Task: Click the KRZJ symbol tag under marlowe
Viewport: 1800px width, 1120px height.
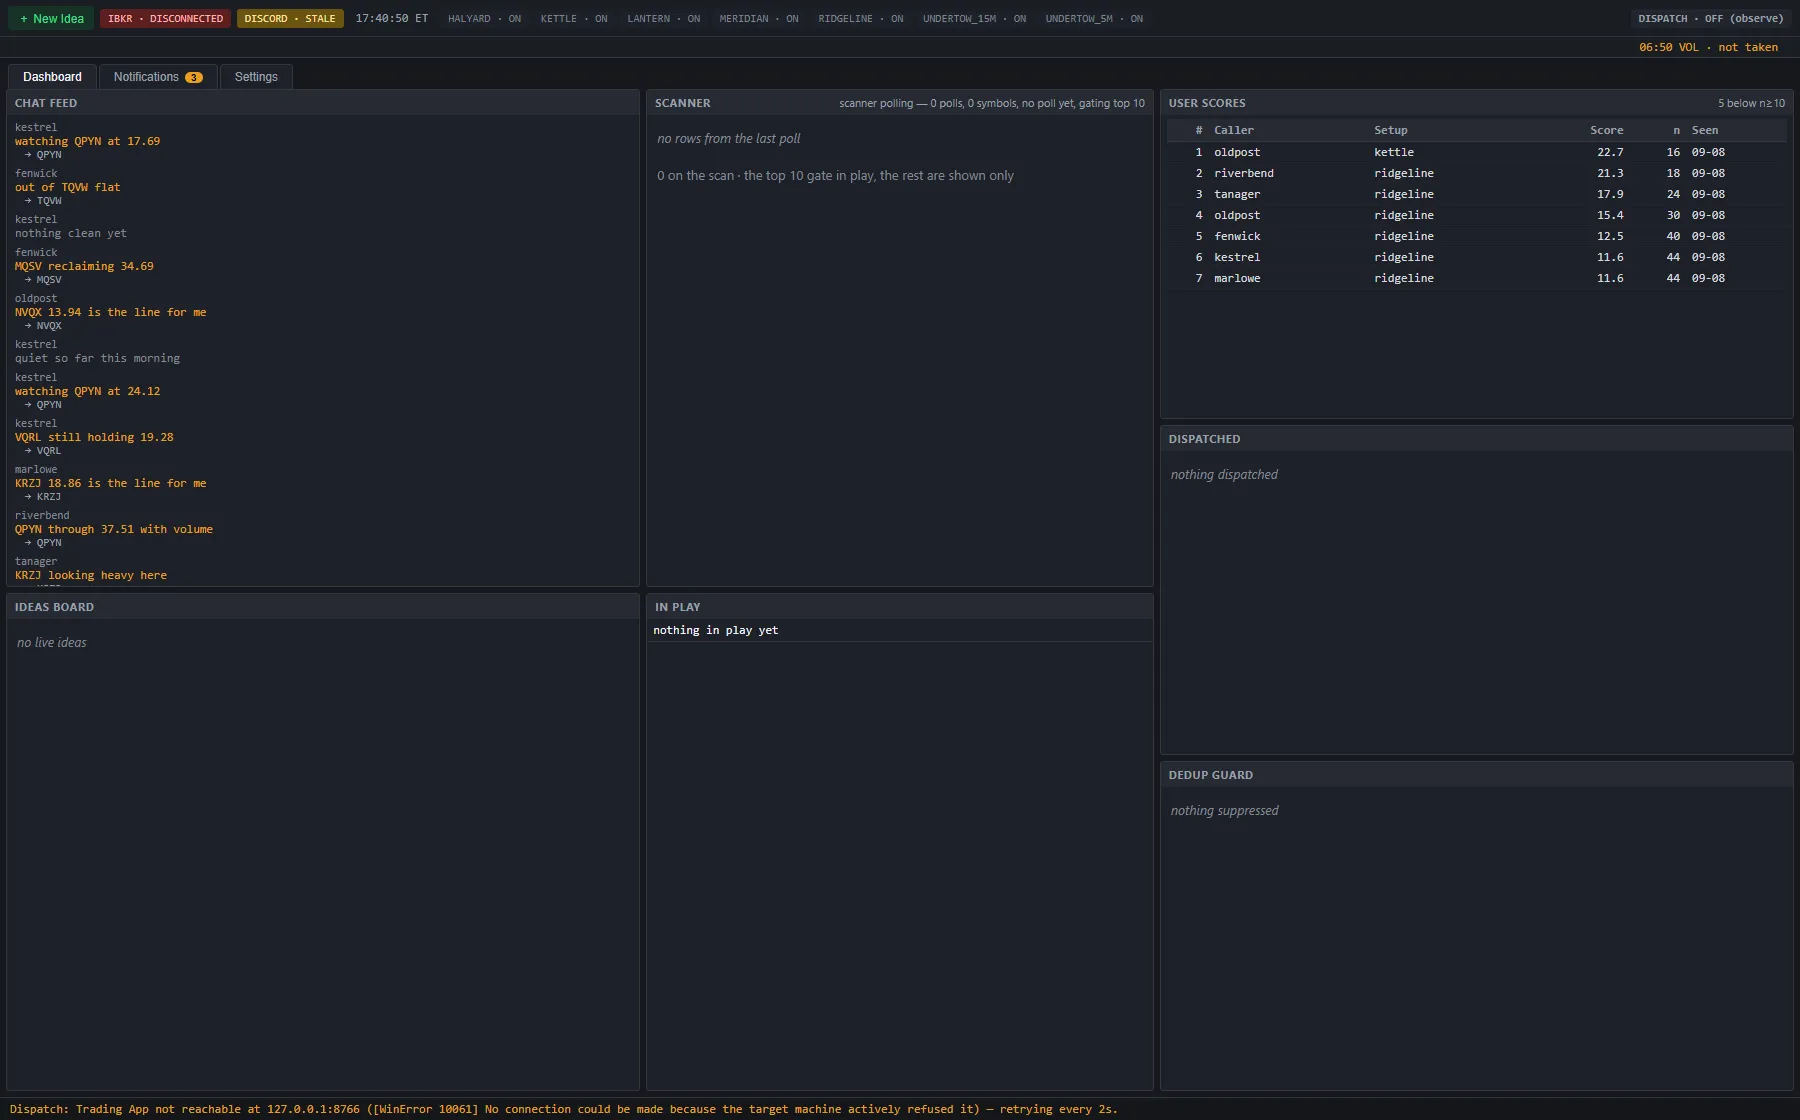Action: pyautogui.click(x=49, y=497)
